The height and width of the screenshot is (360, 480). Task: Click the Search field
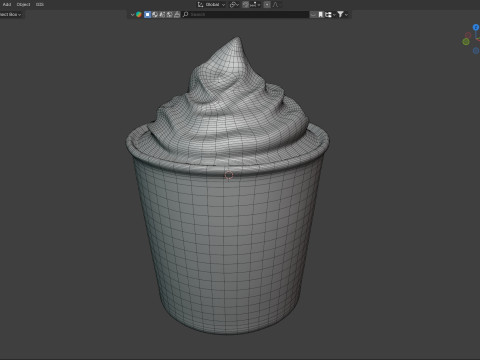tap(245, 14)
